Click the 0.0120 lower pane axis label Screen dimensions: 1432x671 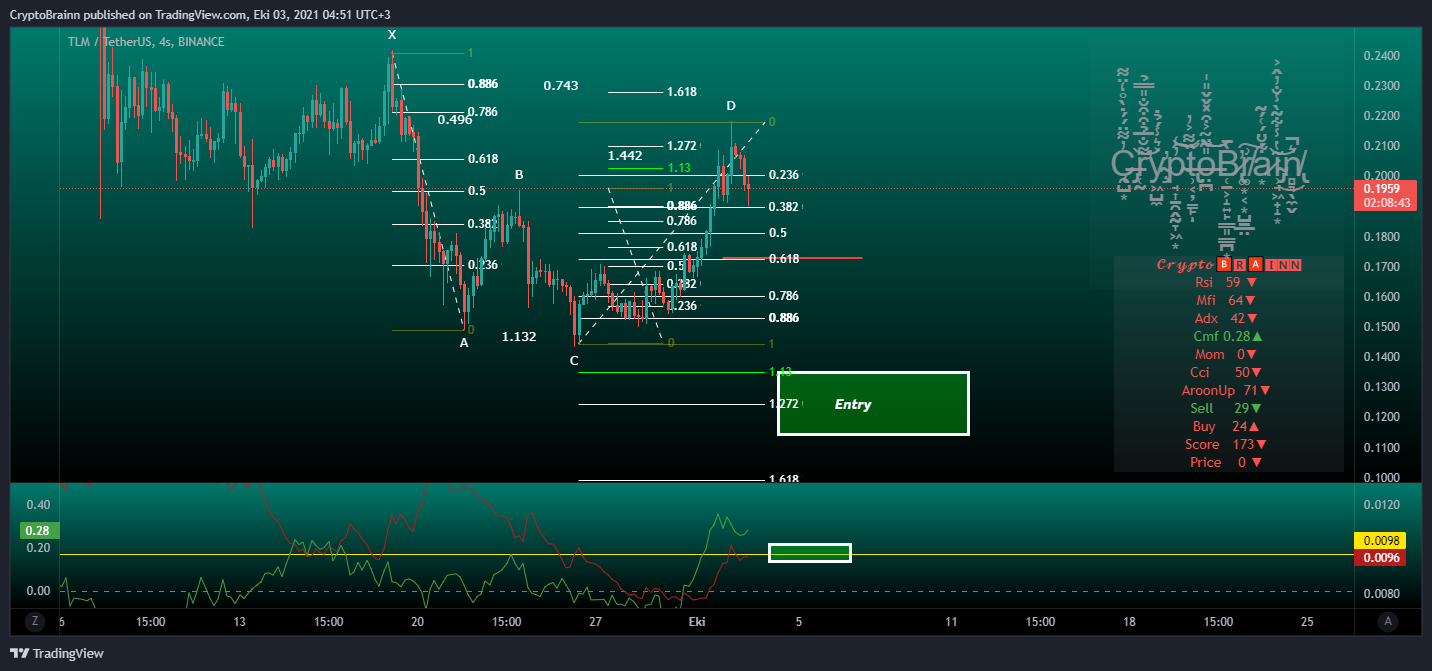pyautogui.click(x=1381, y=505)
